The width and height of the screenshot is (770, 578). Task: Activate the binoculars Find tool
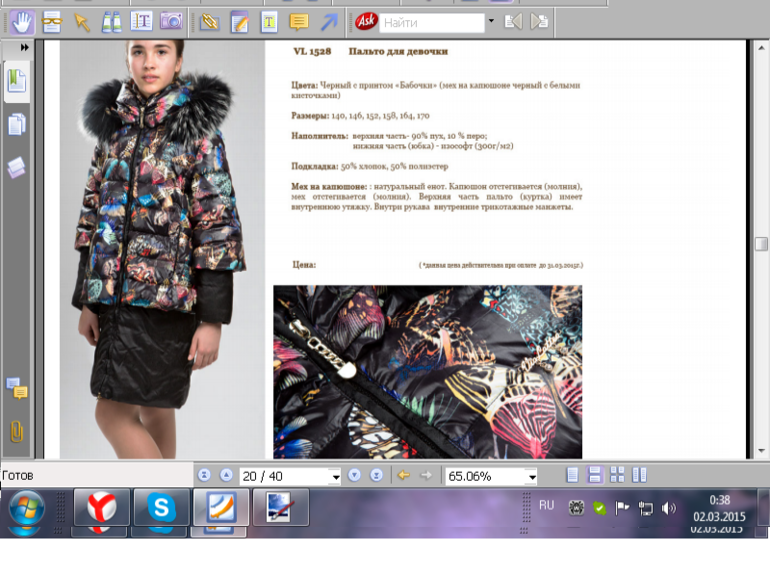tap(112, 21)
